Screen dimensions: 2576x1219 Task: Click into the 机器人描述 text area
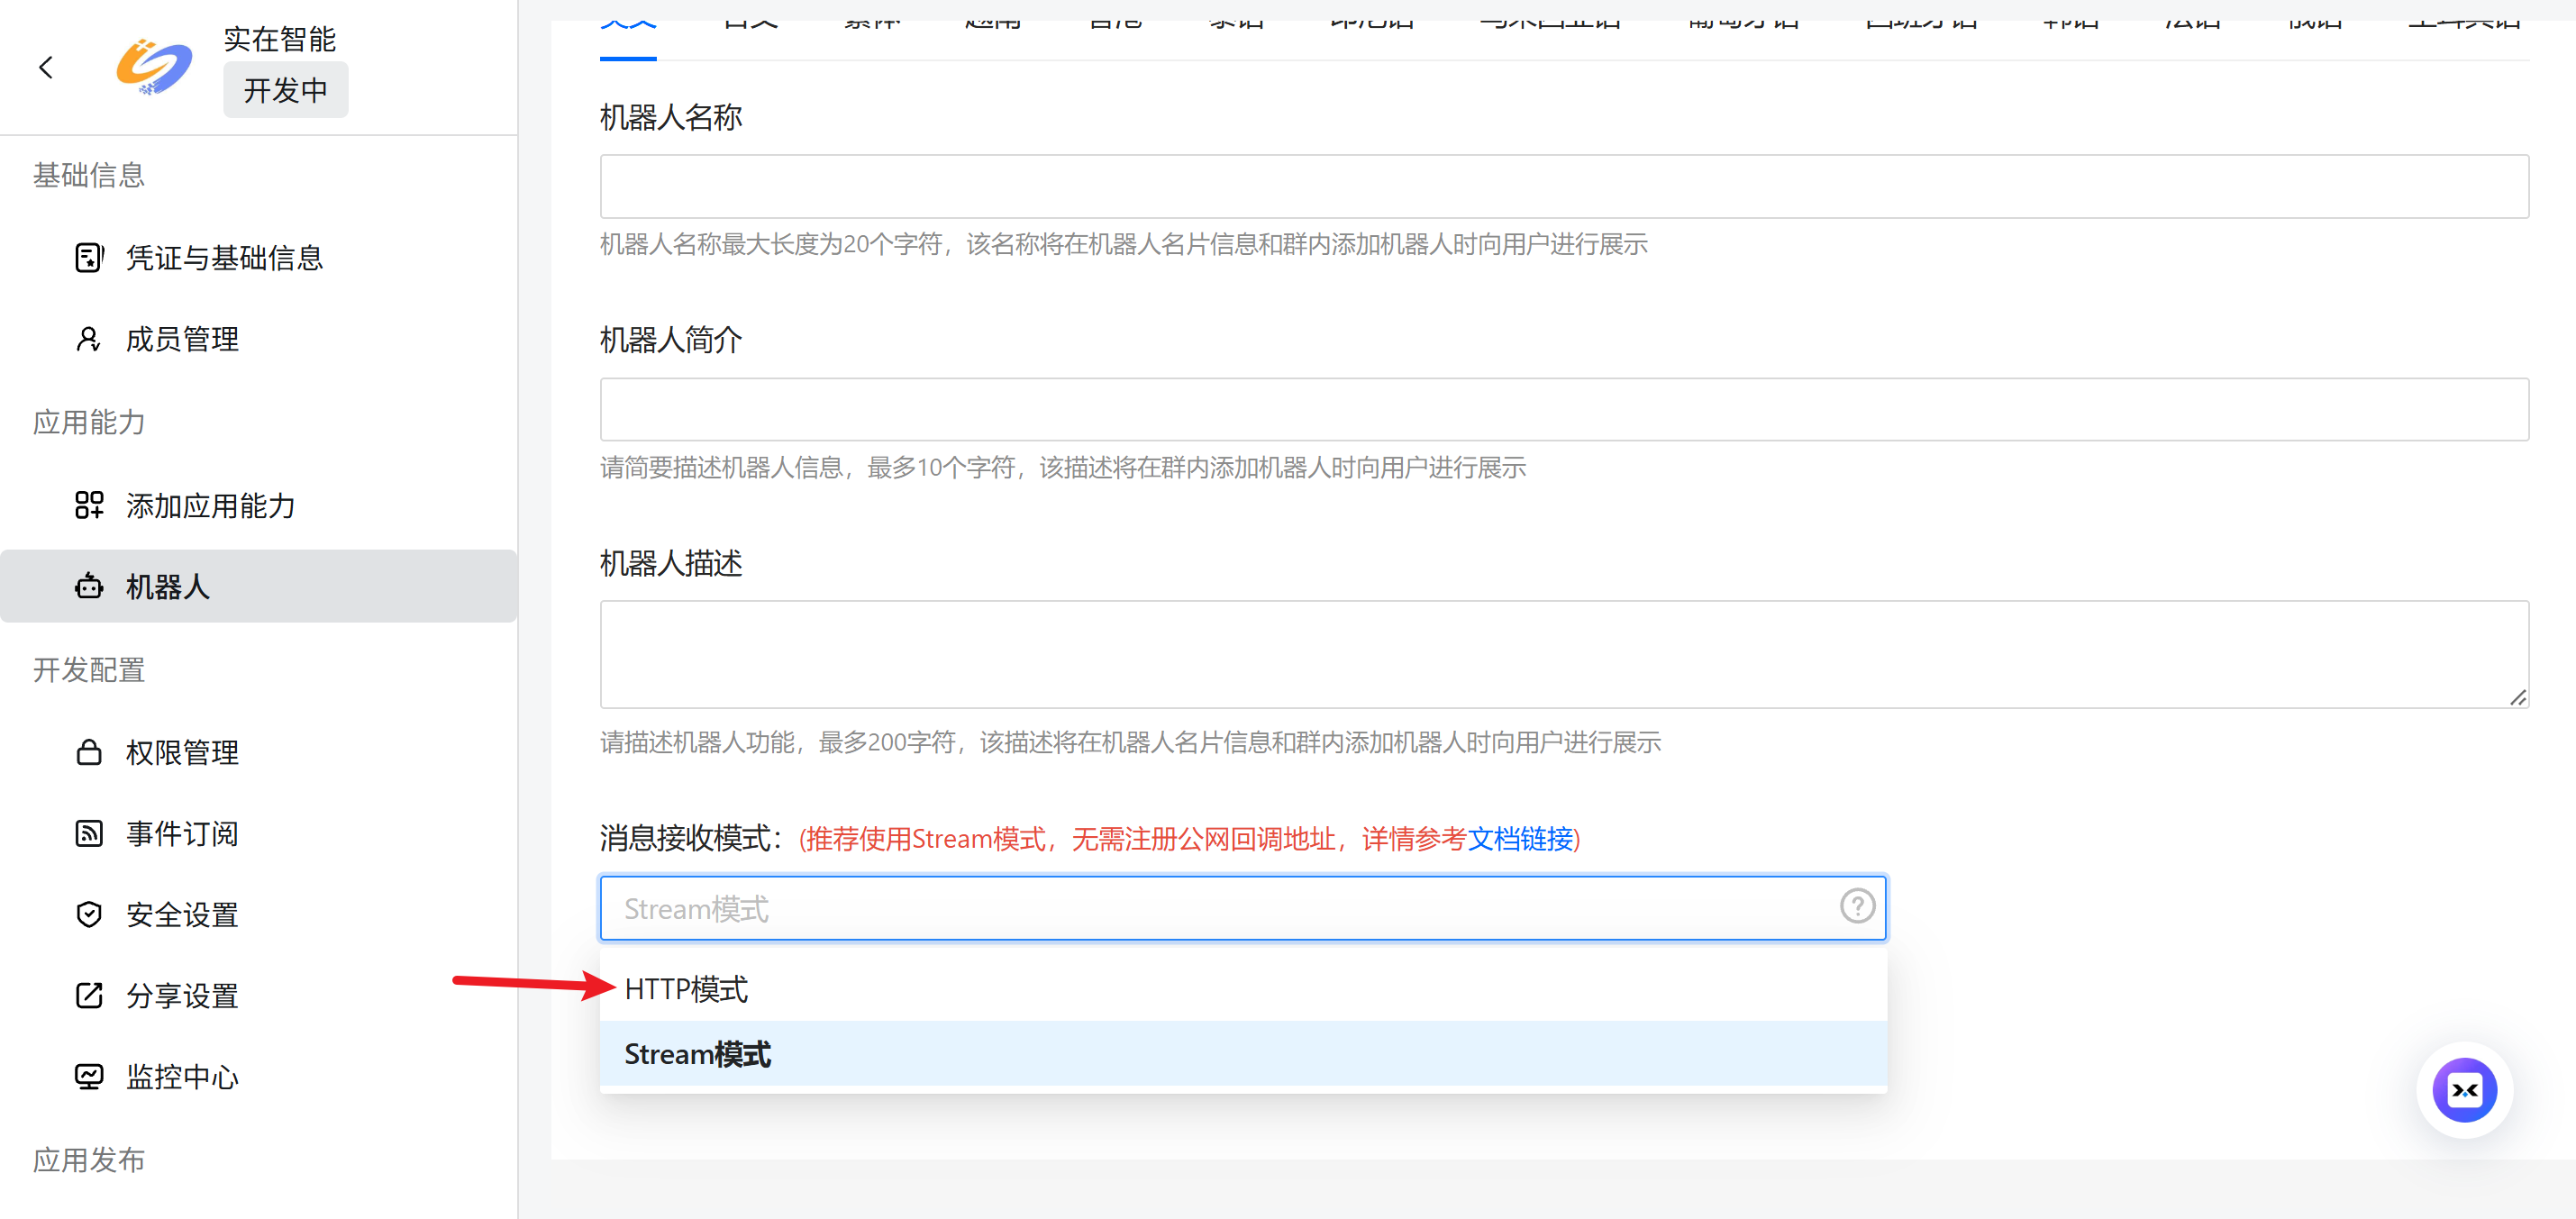tap(1563, 654)
